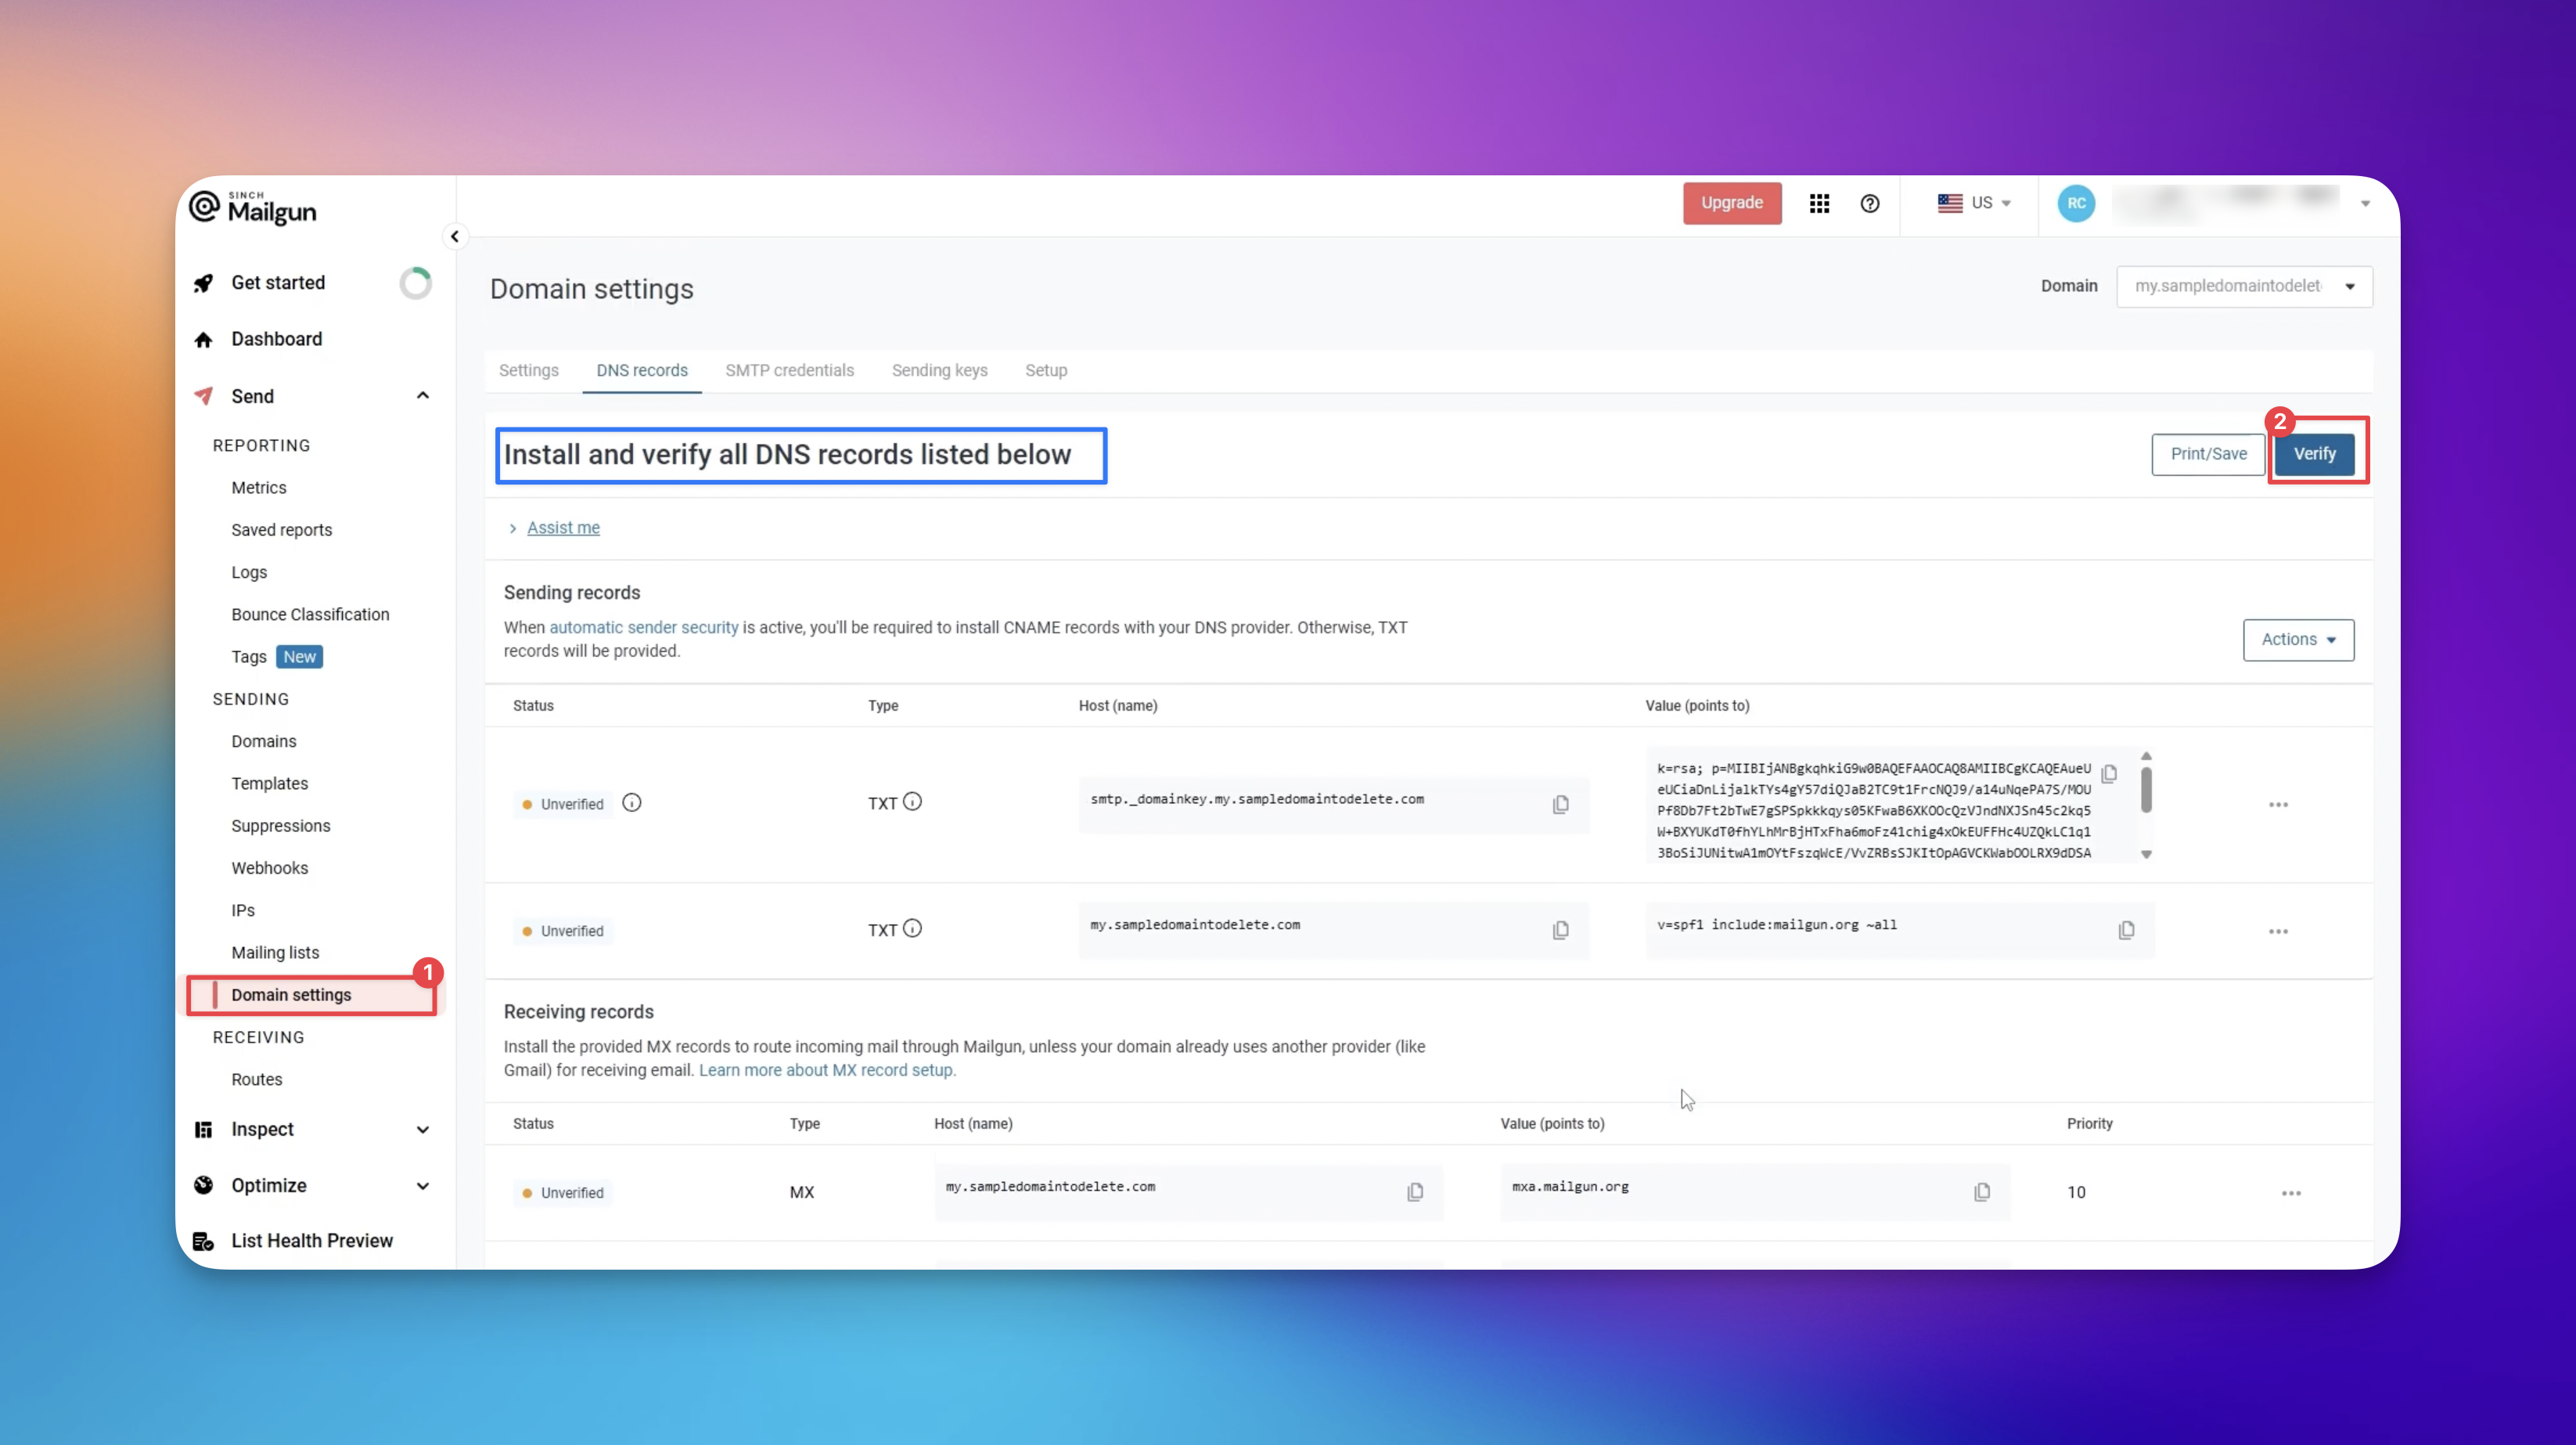Switch to the SMTP credentials tab
The height and width of the screenshot is (1445, 2576).
coord(789,370)
